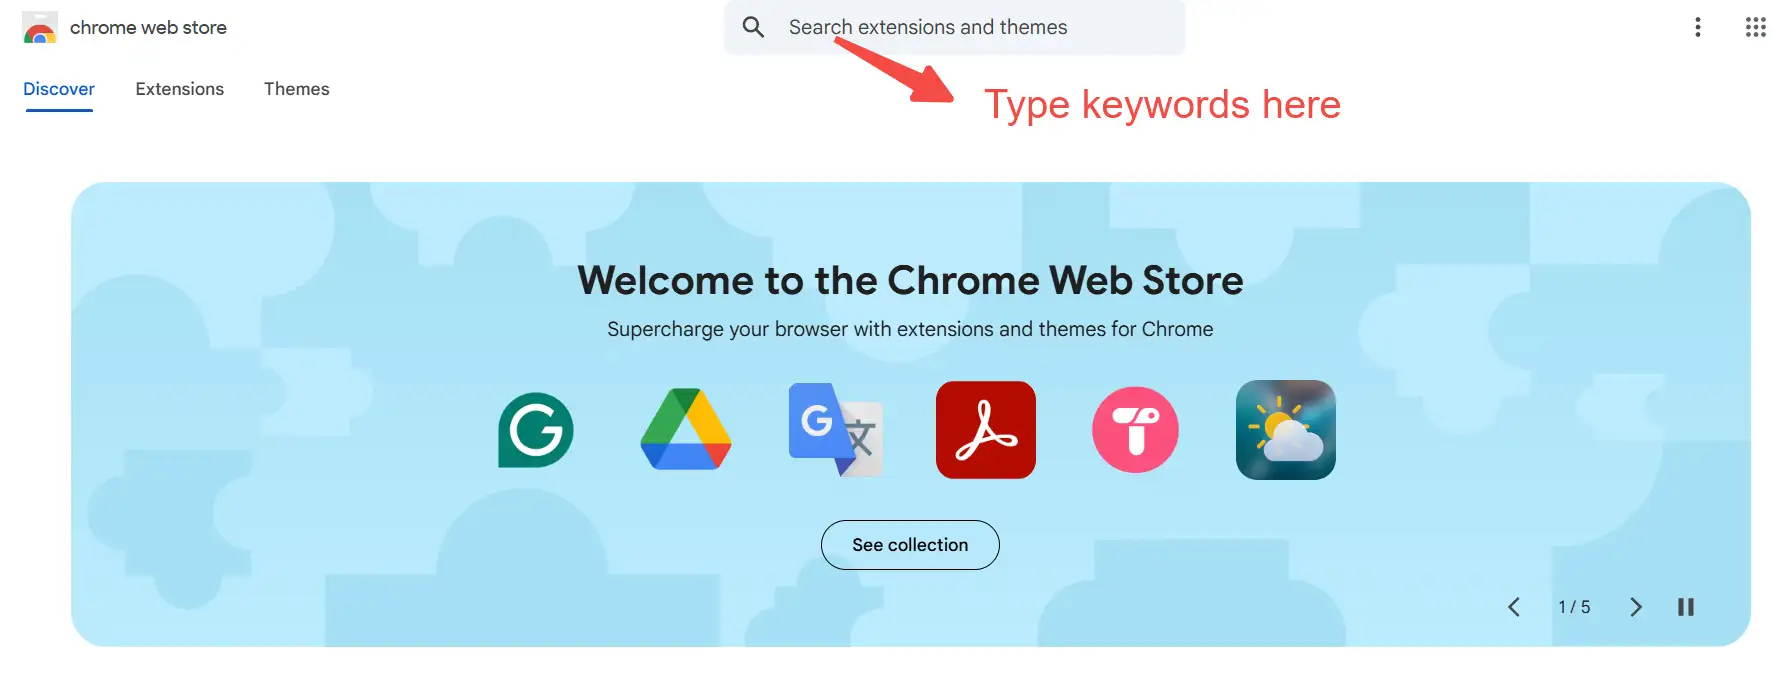1780x700 pixels.
Task: Open the weather extension icon
Action: [x=1286, y=430]
